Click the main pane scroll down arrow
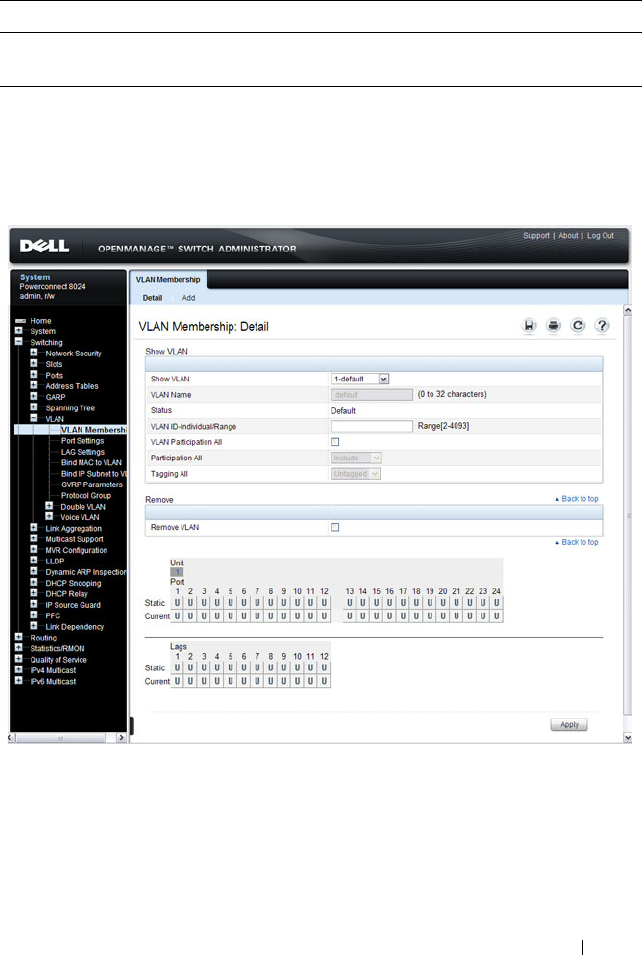The height and width of the screenshot is (955, 642). (x=628, y=738)
